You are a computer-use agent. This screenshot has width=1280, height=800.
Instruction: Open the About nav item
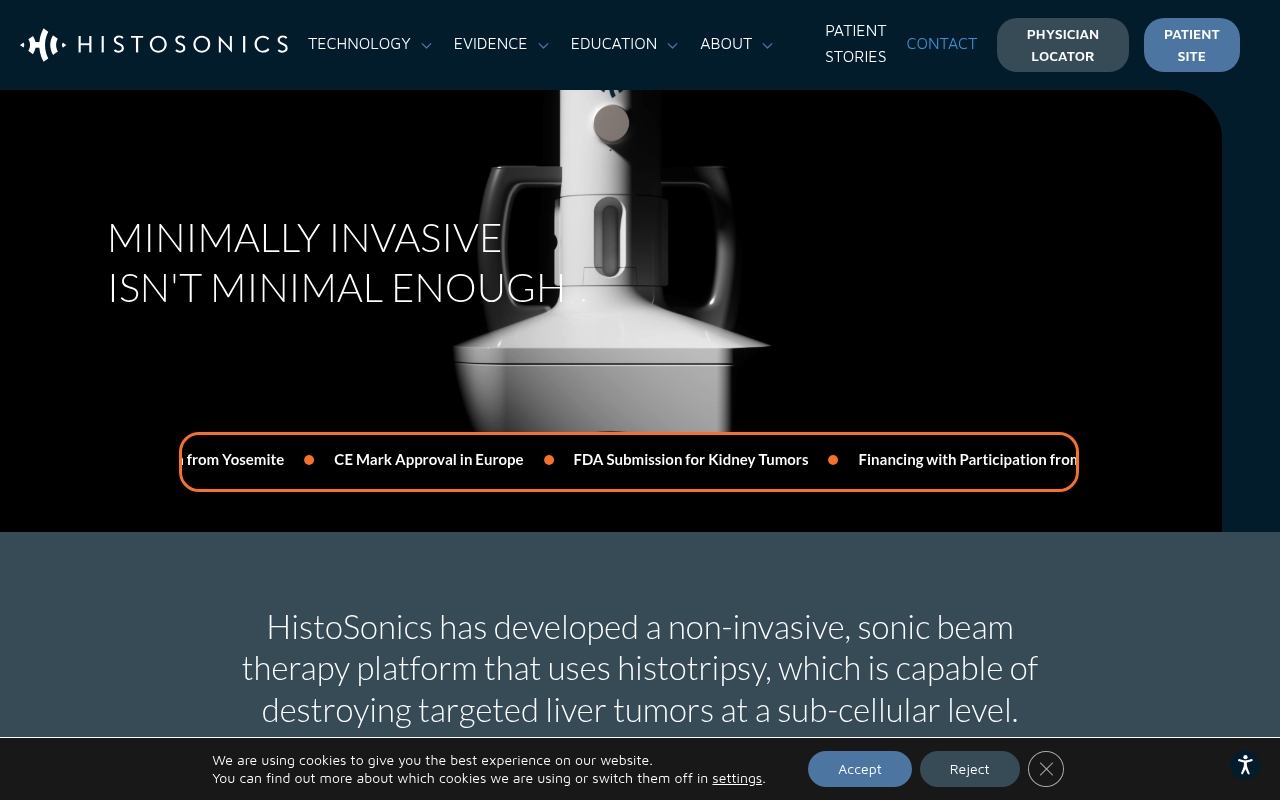[726, 44]
